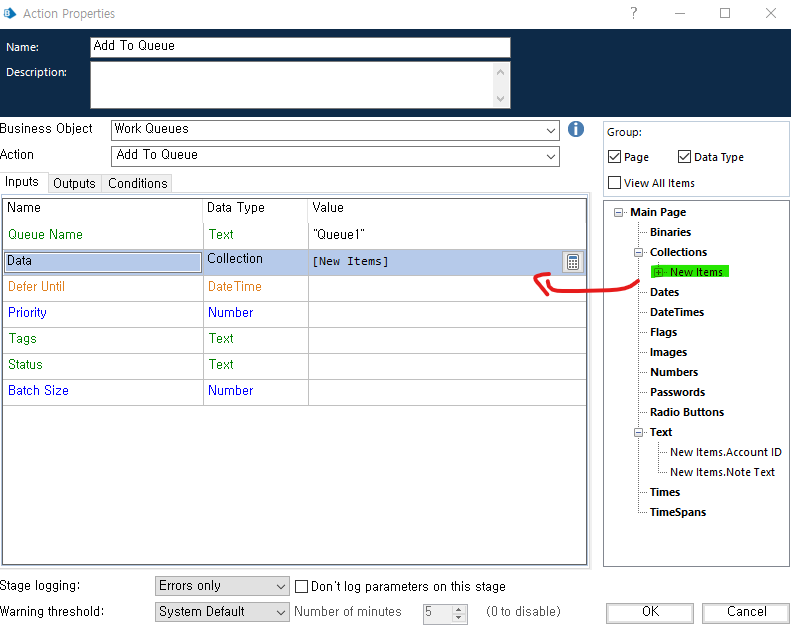The image size is (791, 627).
Task: Collapse the Collections tree node
Action: (638, 252)
